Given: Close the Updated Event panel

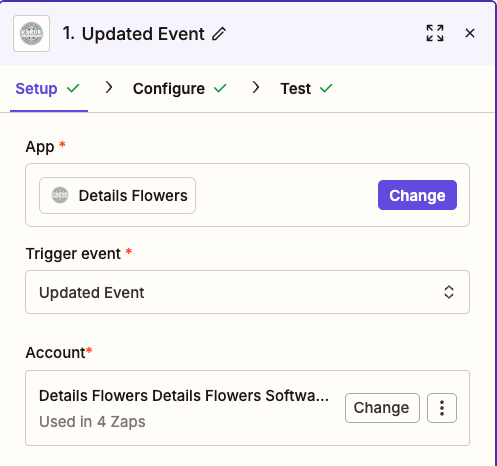Looking at the screenshot, I should coord(470,33).
